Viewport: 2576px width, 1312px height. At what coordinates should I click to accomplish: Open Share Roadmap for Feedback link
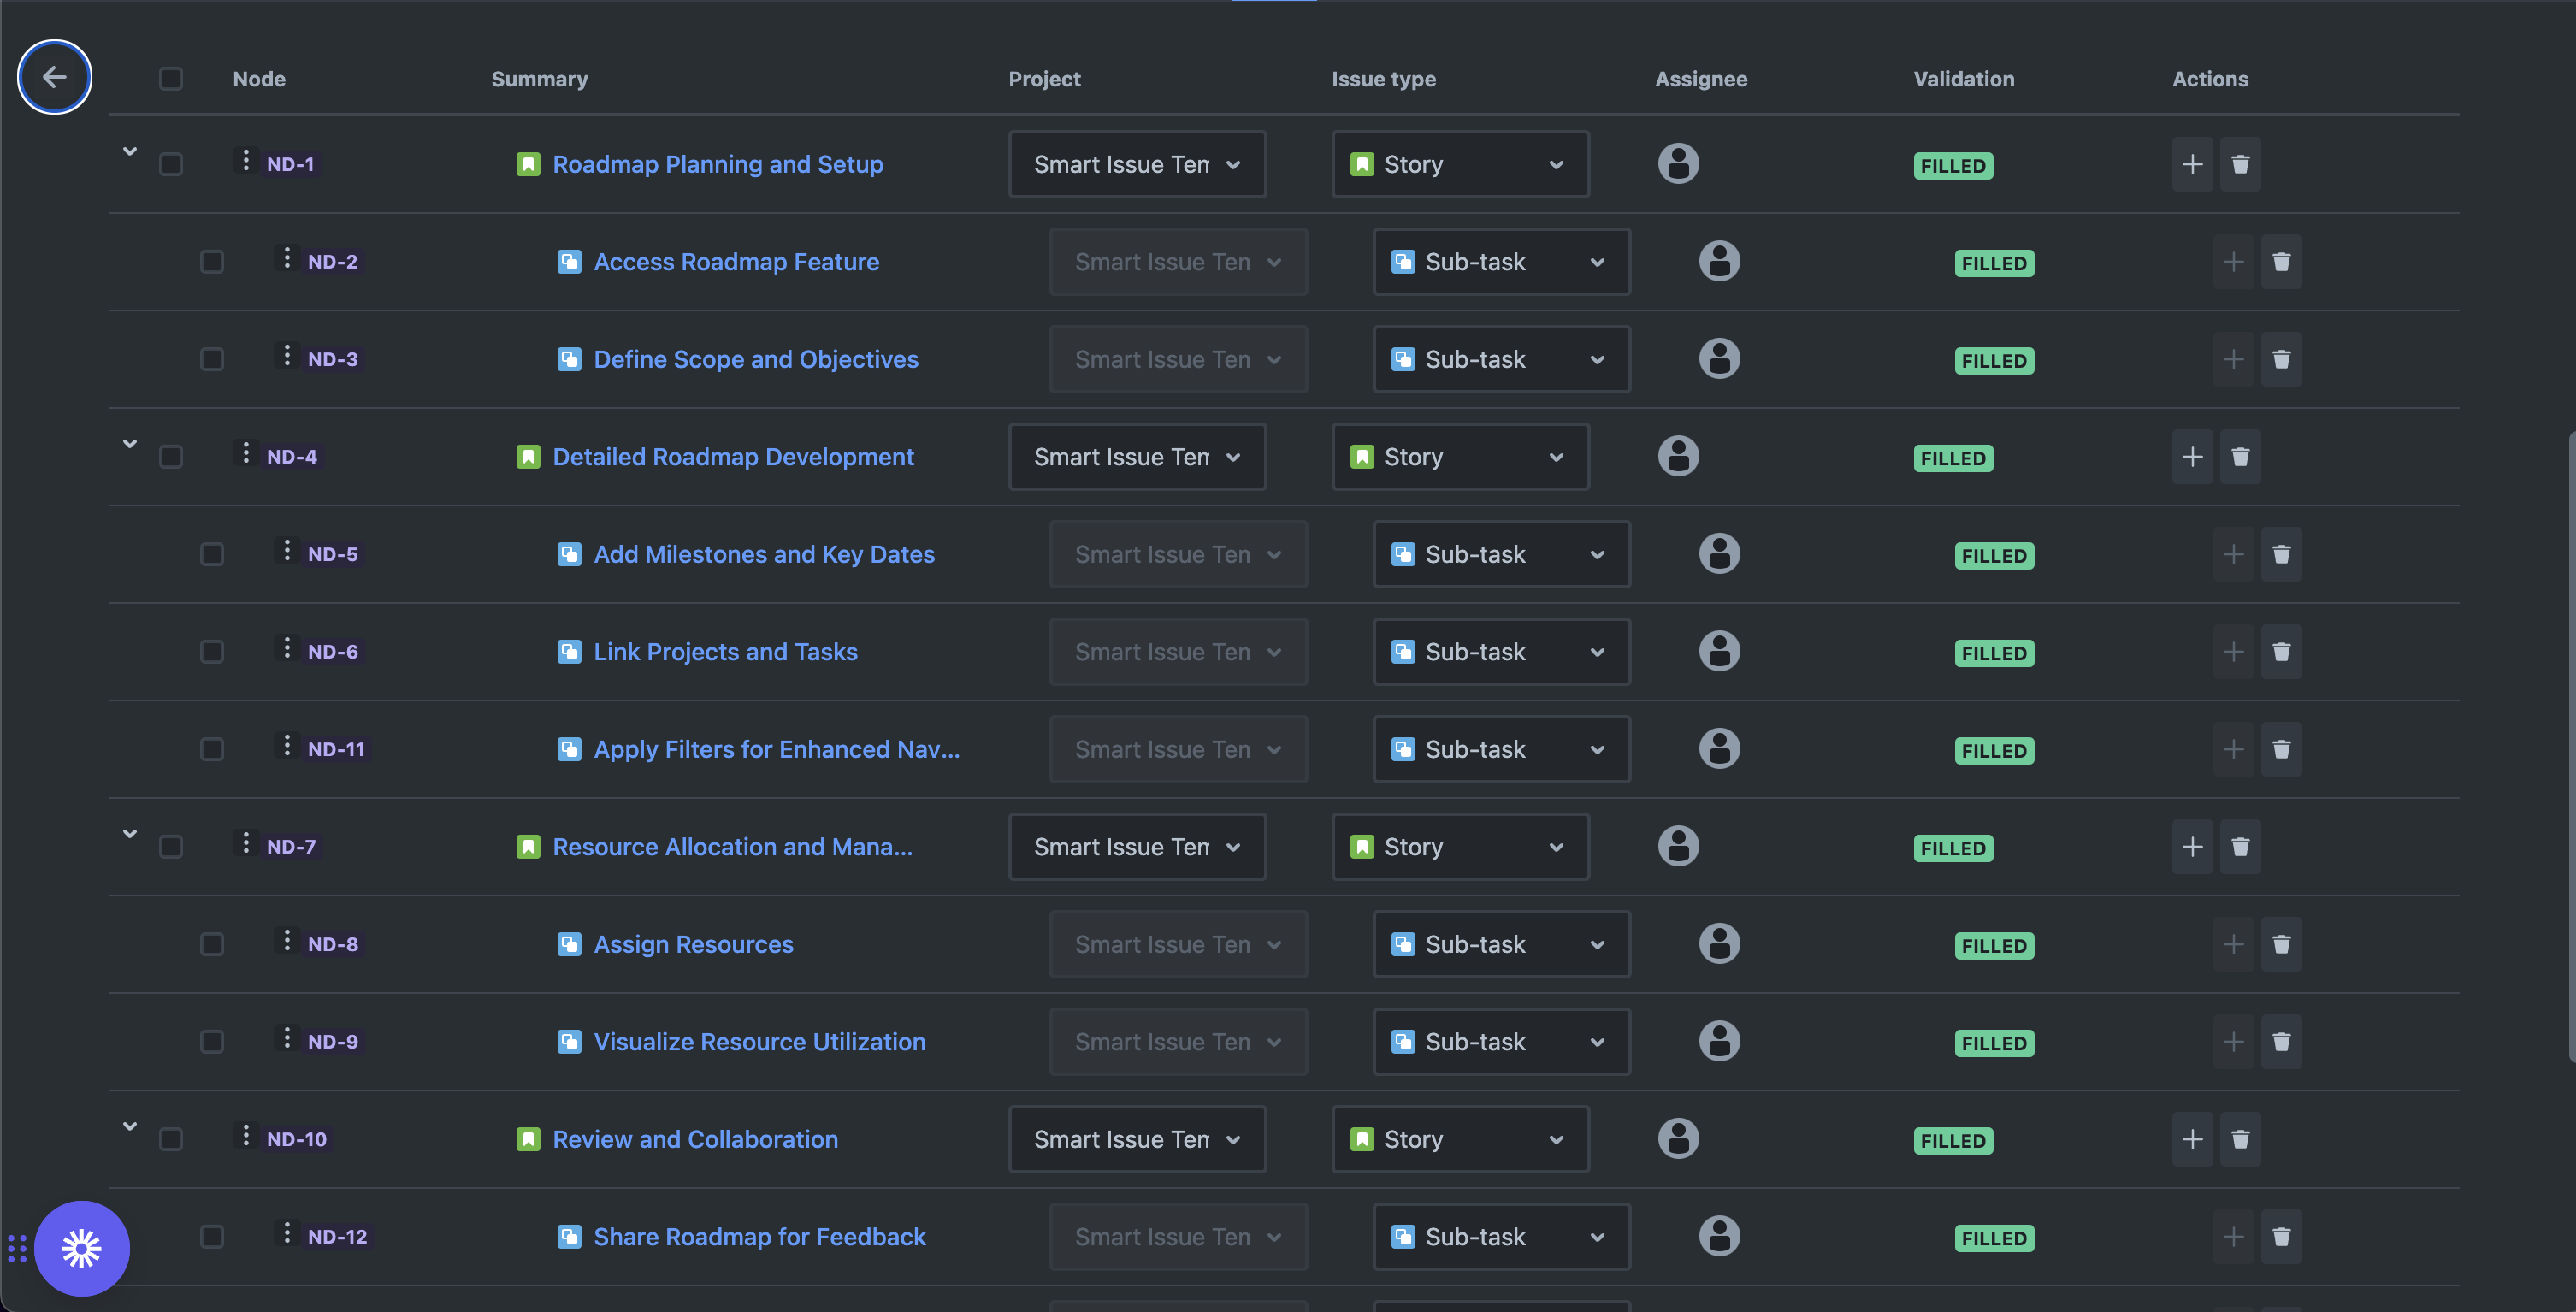759,1237
